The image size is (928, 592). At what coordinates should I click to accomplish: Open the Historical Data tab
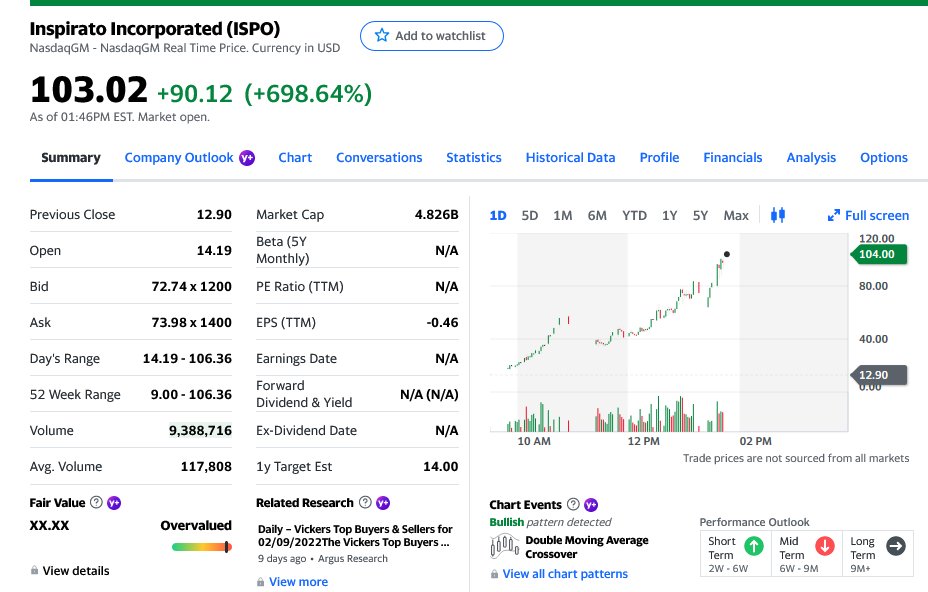[x=571, y=157]
